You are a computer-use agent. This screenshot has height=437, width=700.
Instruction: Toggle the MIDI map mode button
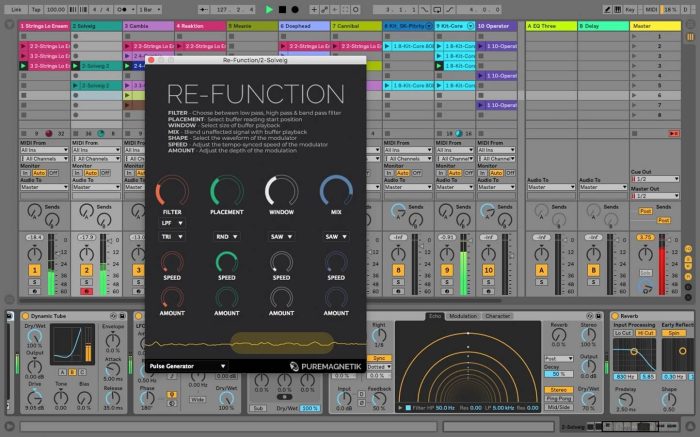click(x=651, y=9)
